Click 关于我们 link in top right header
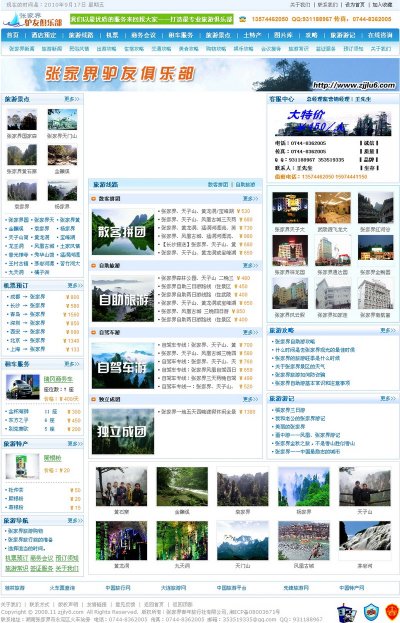This screenshot has height=623, width=400. point(300,5)
